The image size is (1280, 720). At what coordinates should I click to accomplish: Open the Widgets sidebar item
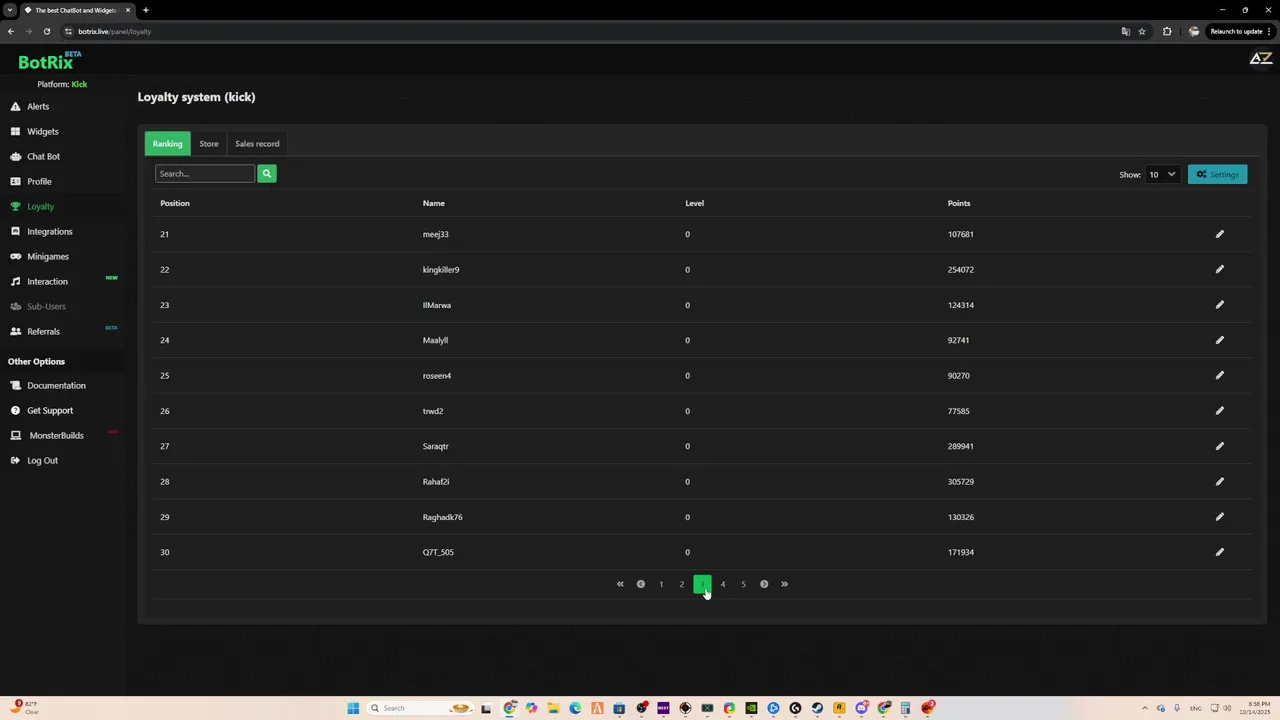pyautogui.click(x=42, y=131)
